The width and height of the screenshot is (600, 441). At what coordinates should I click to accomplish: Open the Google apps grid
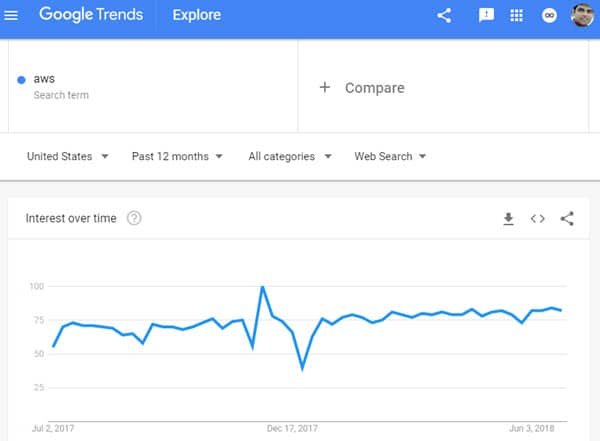point(516,16)
